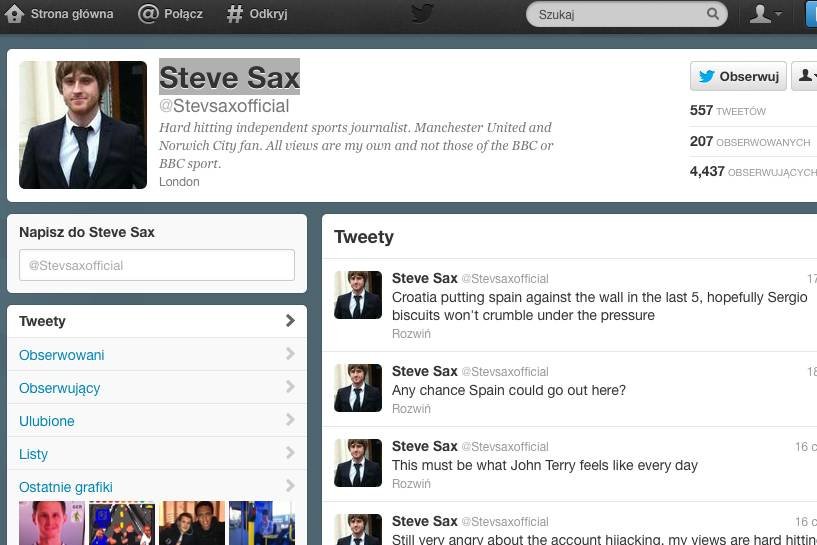Viewport: 817px width, 545px height.
Task: View the 207 Obserwowanych count
Action: pyautogui.click(x=750, y=141)
